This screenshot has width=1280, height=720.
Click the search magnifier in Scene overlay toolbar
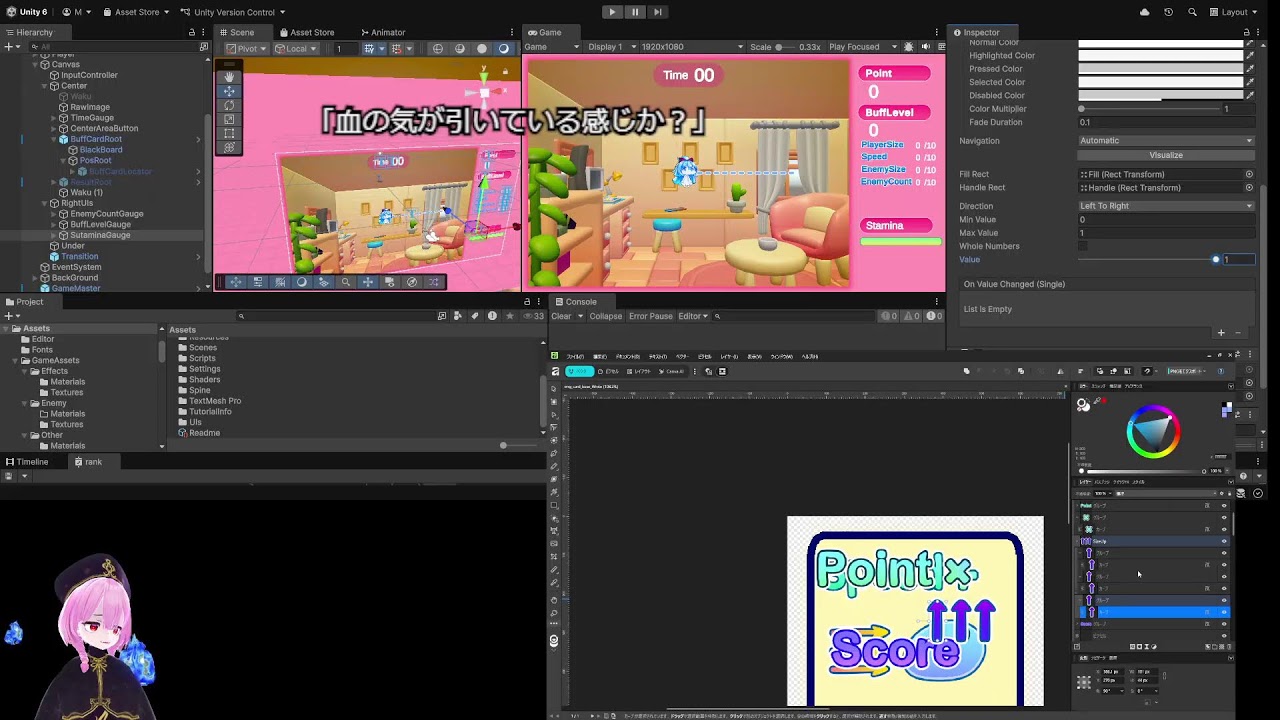345,282
